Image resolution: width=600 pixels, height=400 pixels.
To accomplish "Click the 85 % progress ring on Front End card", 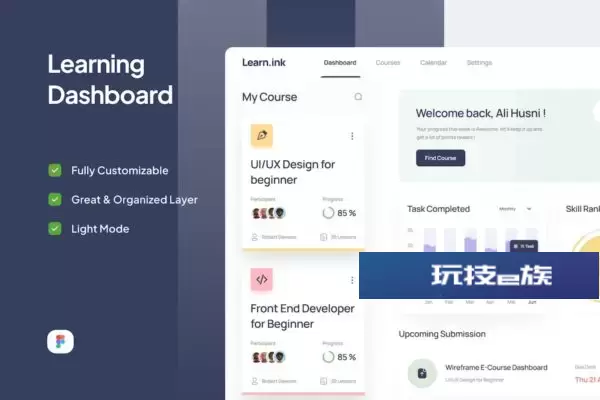I will click(328, 357).
